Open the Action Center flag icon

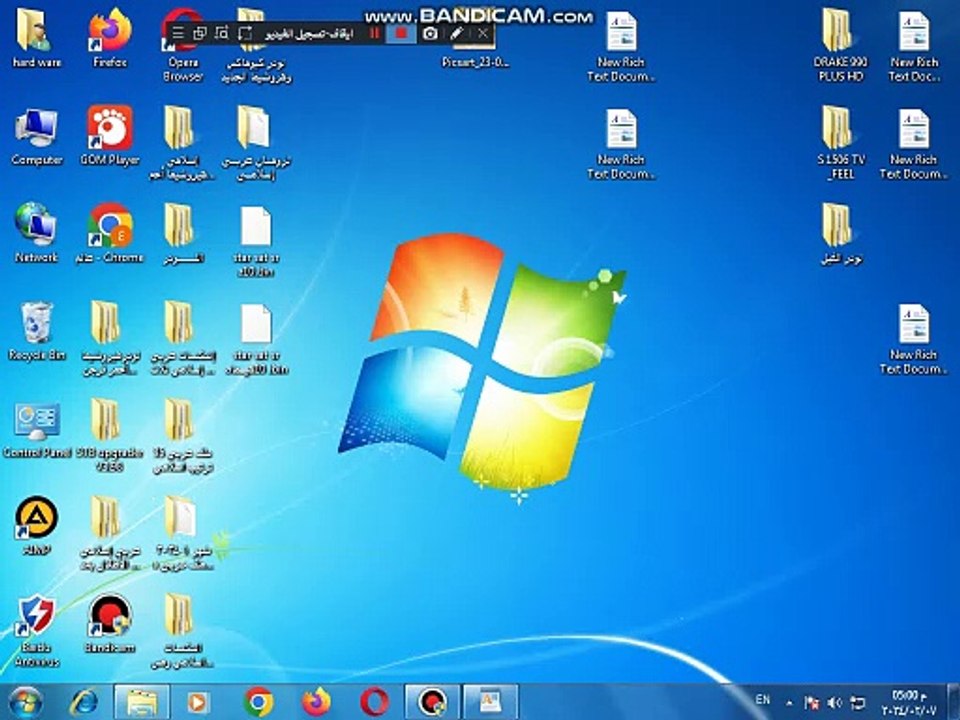click(811, 702)
